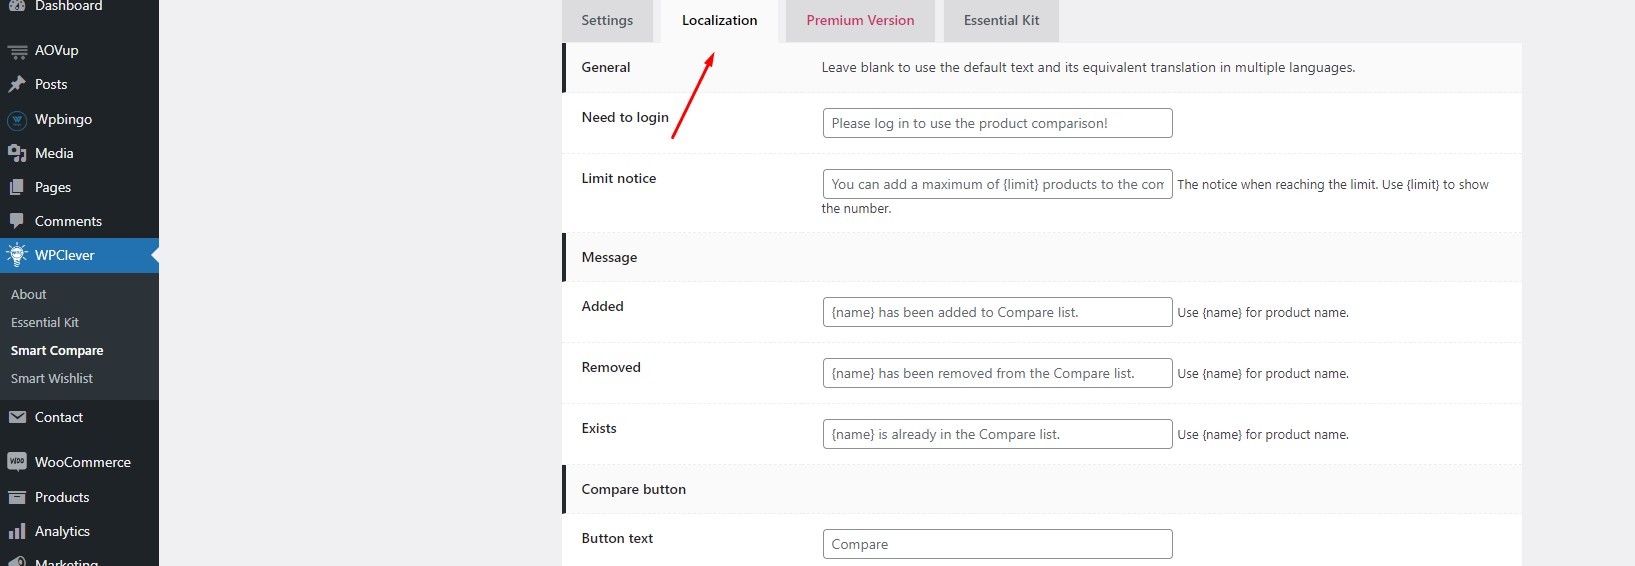The height and width of the screenshot is (566, 1635).
Task: Click the WPClever lightbulb icon
Action: (x=17, y=255)
